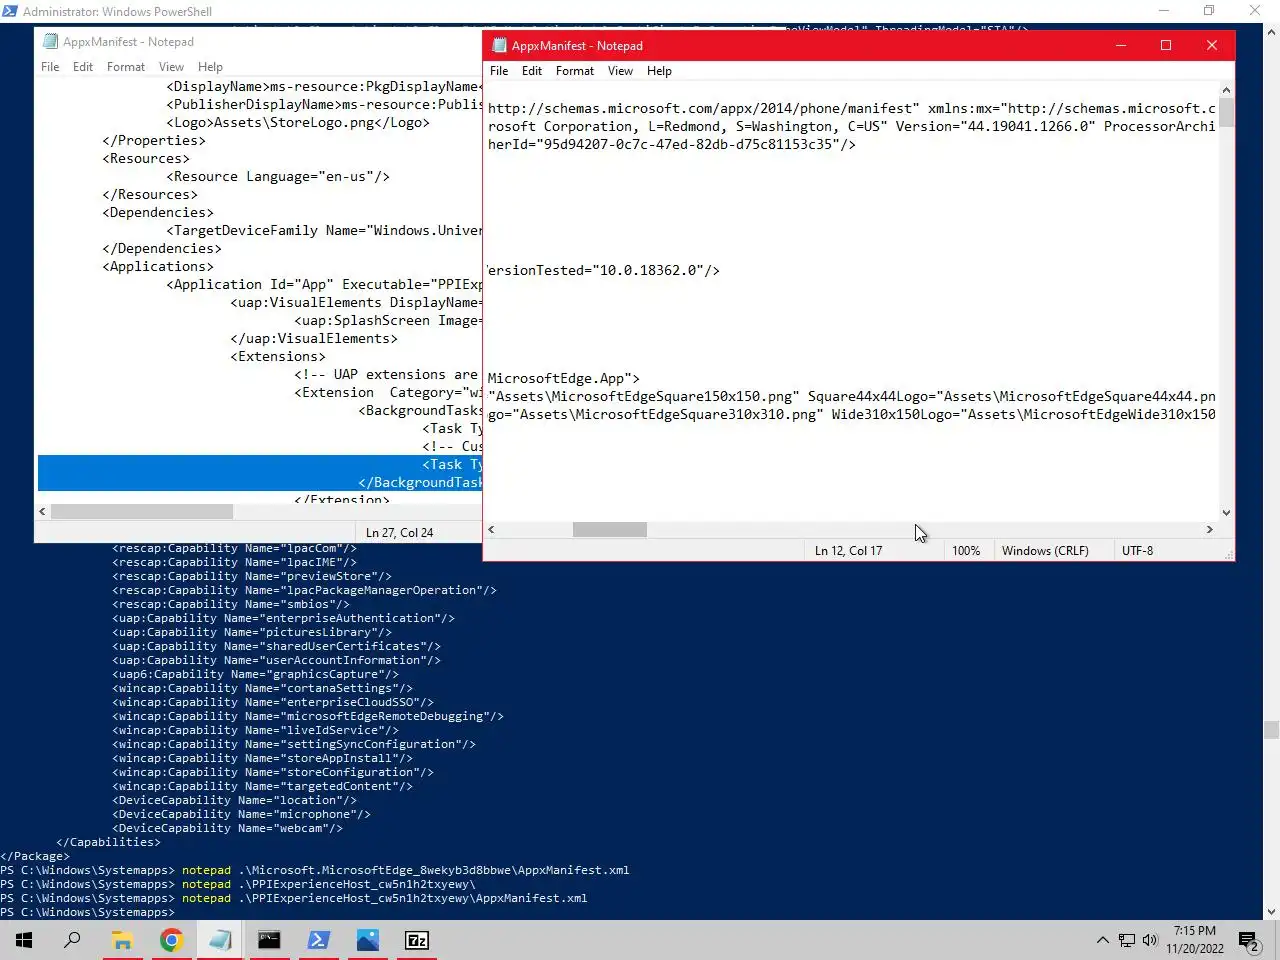Open the notification center icon

point(1248,940)
